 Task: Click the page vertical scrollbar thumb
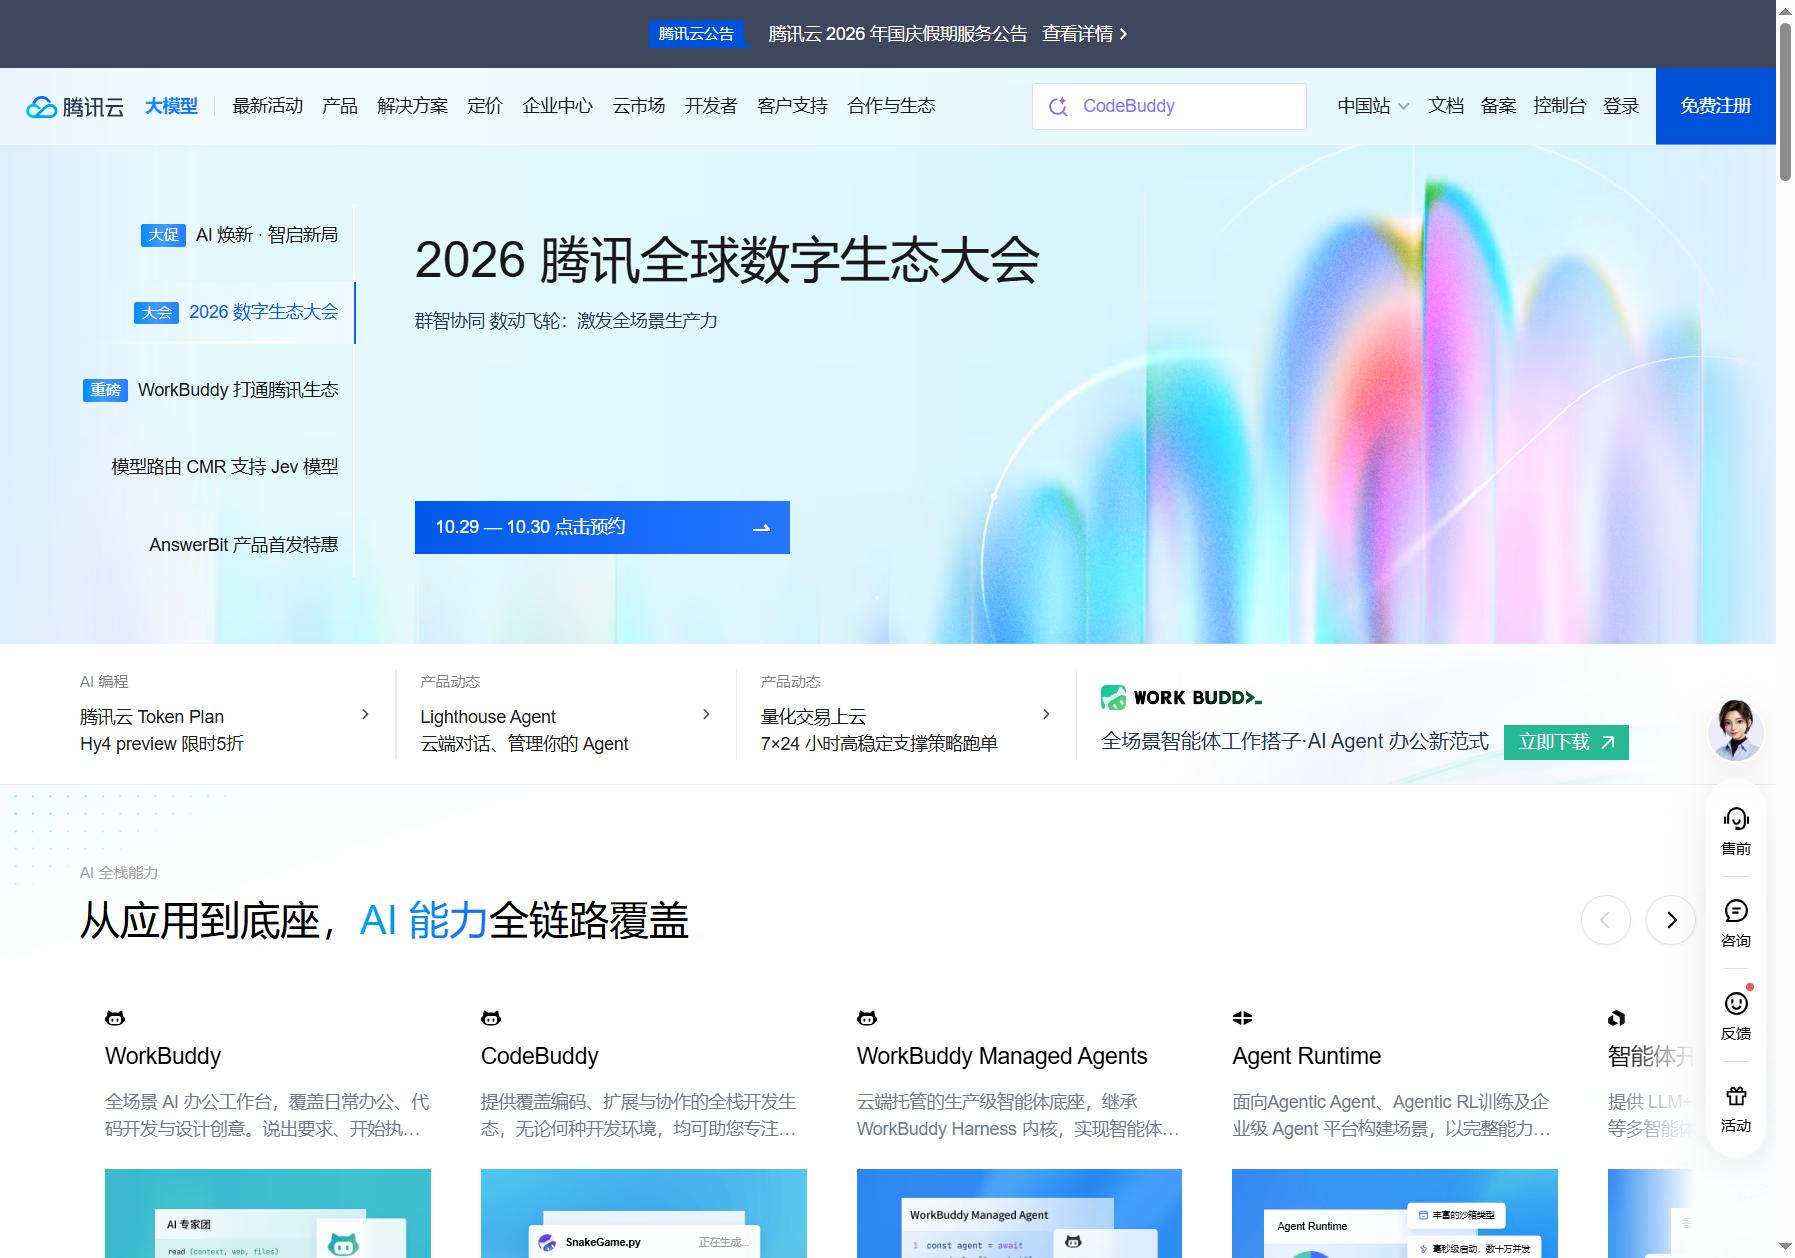[x=1785, y=100]
